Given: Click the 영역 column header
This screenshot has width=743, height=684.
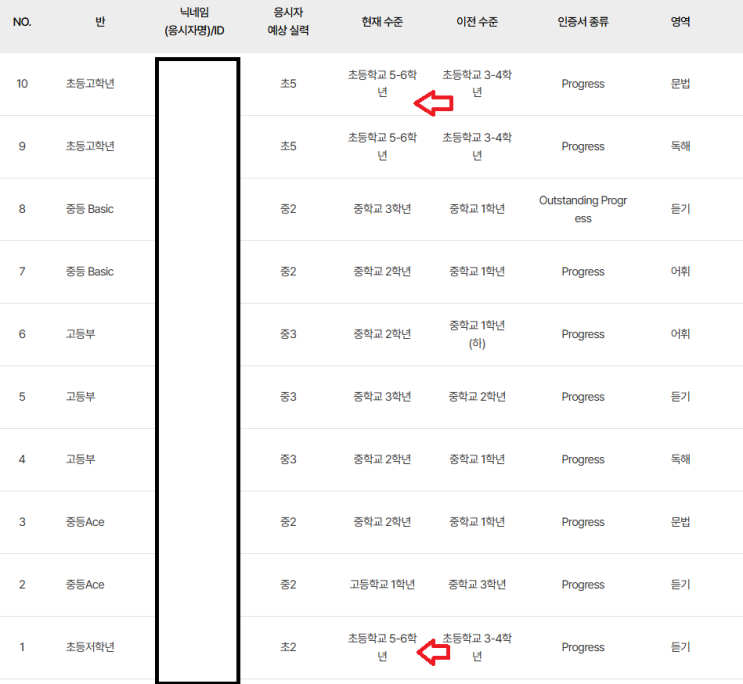Looking at the screenshot, I should click(x=680, y=21).
